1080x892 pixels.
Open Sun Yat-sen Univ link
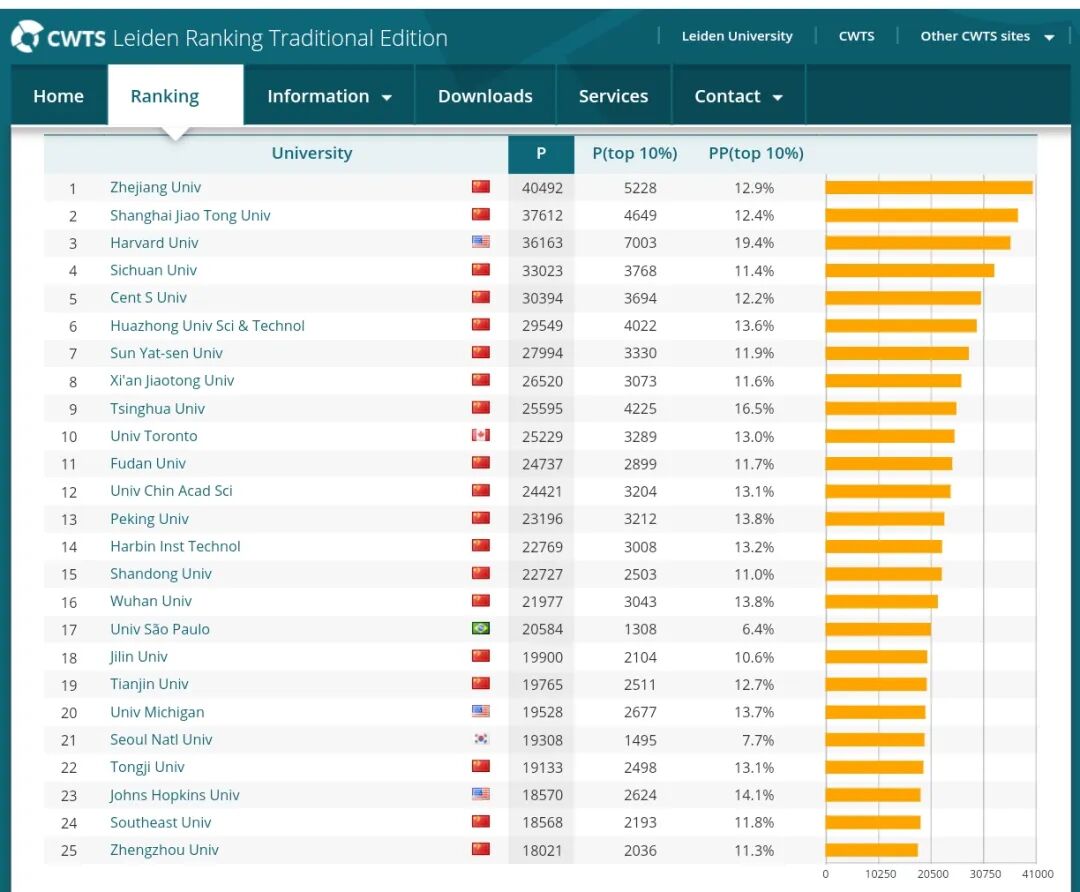coord(166,353)
